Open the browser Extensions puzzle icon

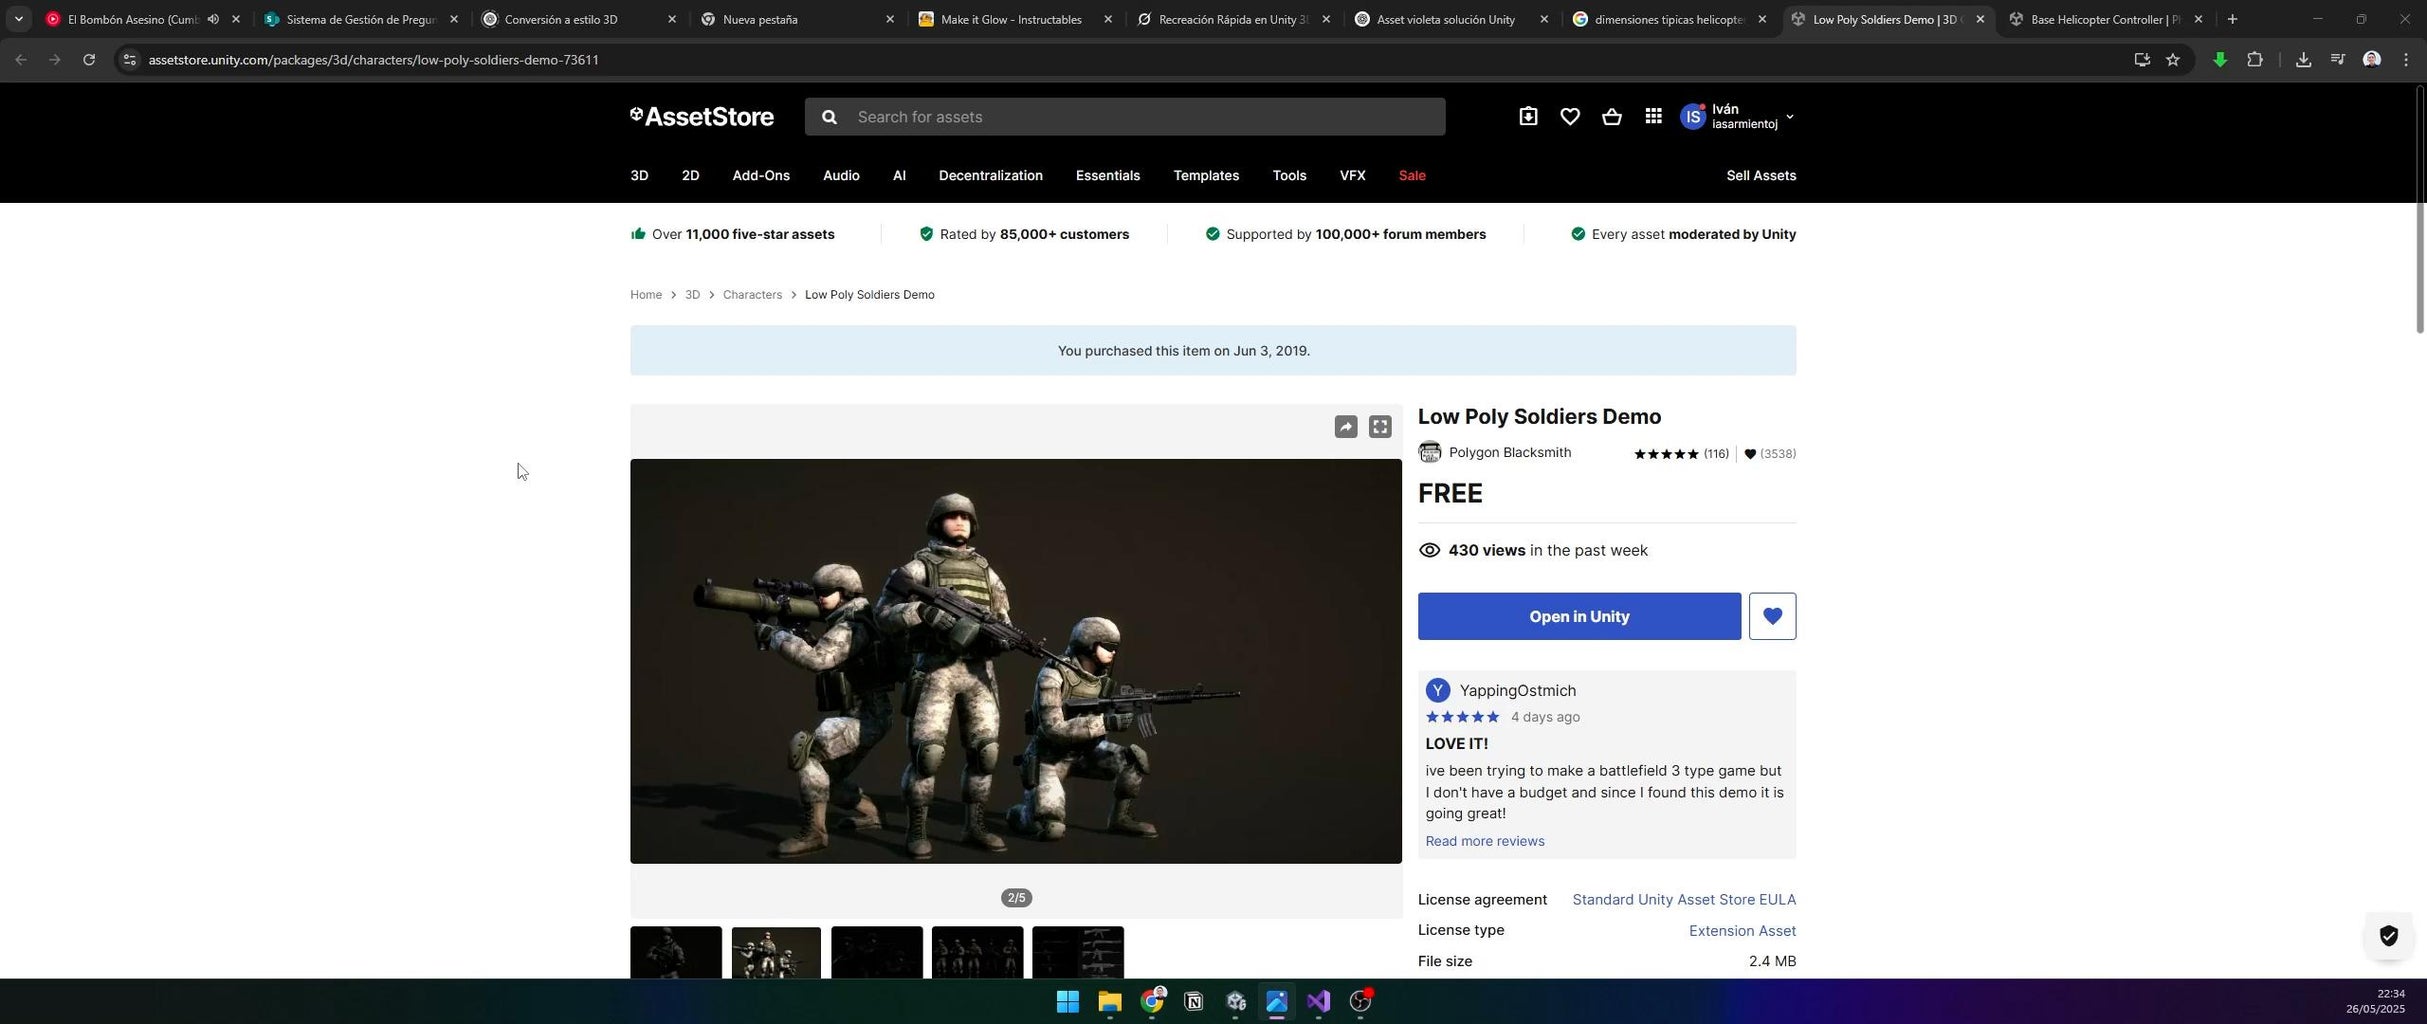click(x=2254, y=60)
